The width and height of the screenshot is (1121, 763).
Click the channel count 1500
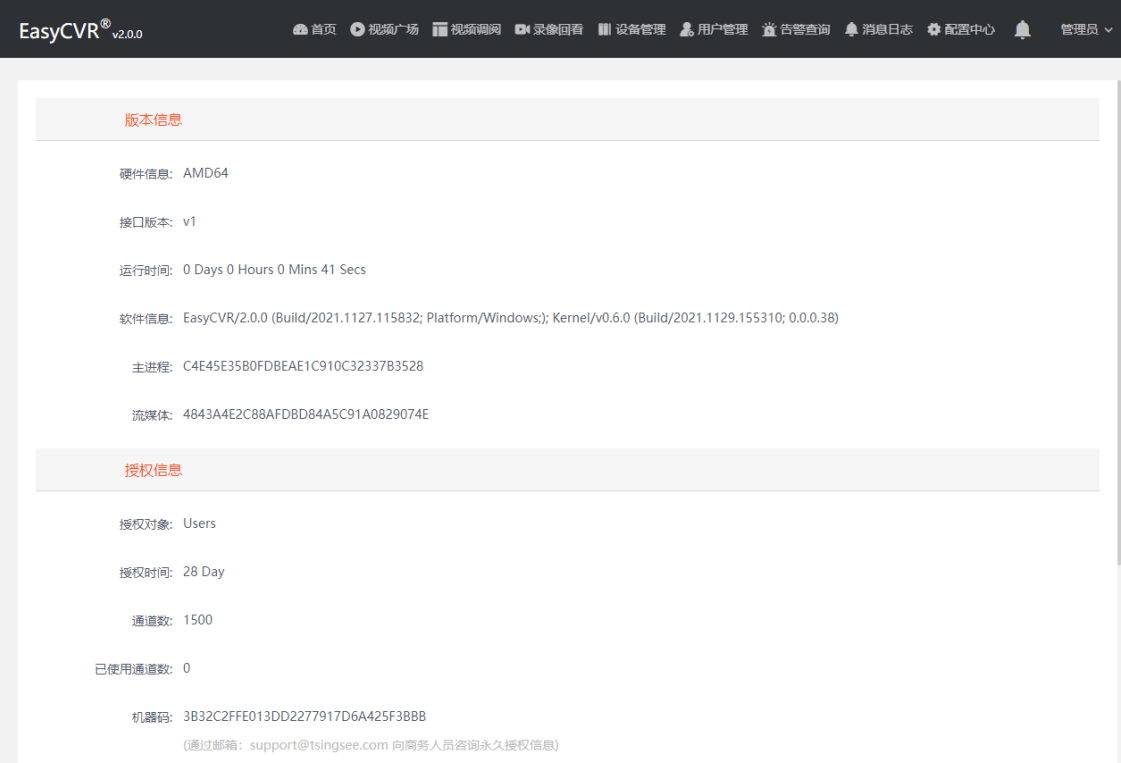pos(198,620)
